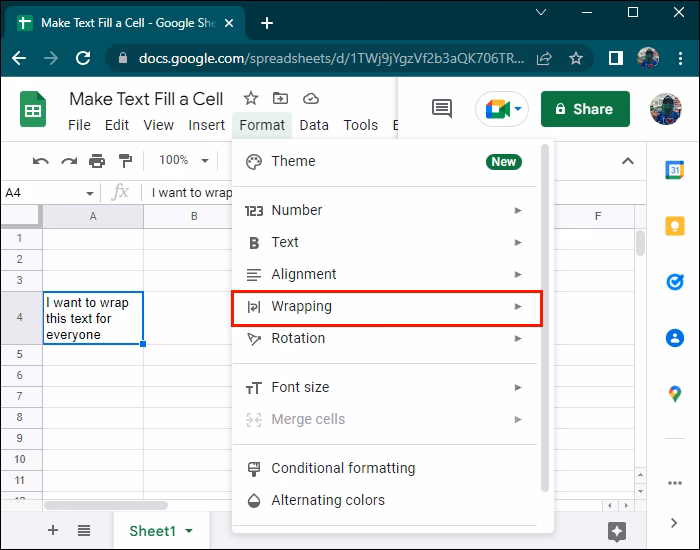Screen dimensions: 700x550
Task: Open the comment history icon
Action: coord(441,109)
